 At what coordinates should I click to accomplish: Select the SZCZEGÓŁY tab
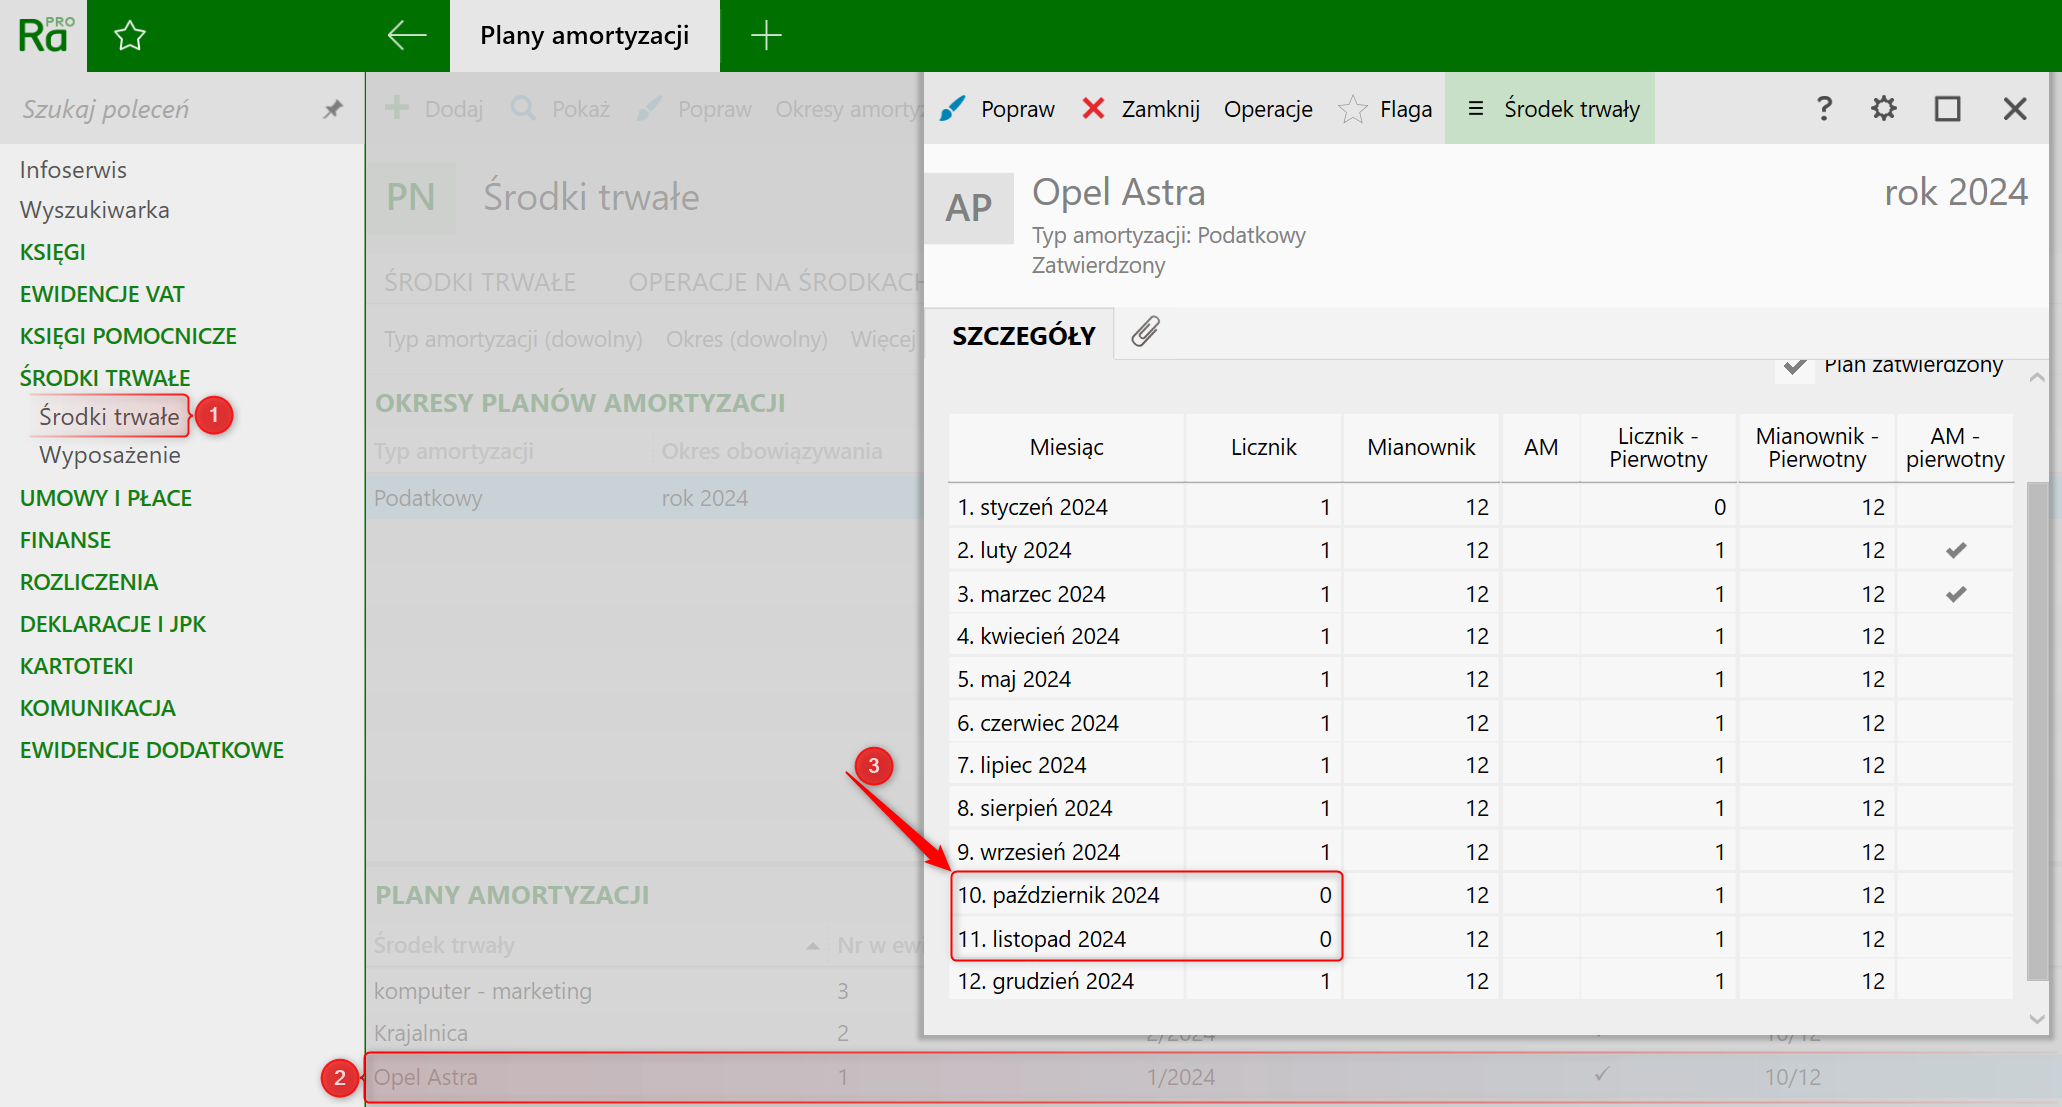1023,336
